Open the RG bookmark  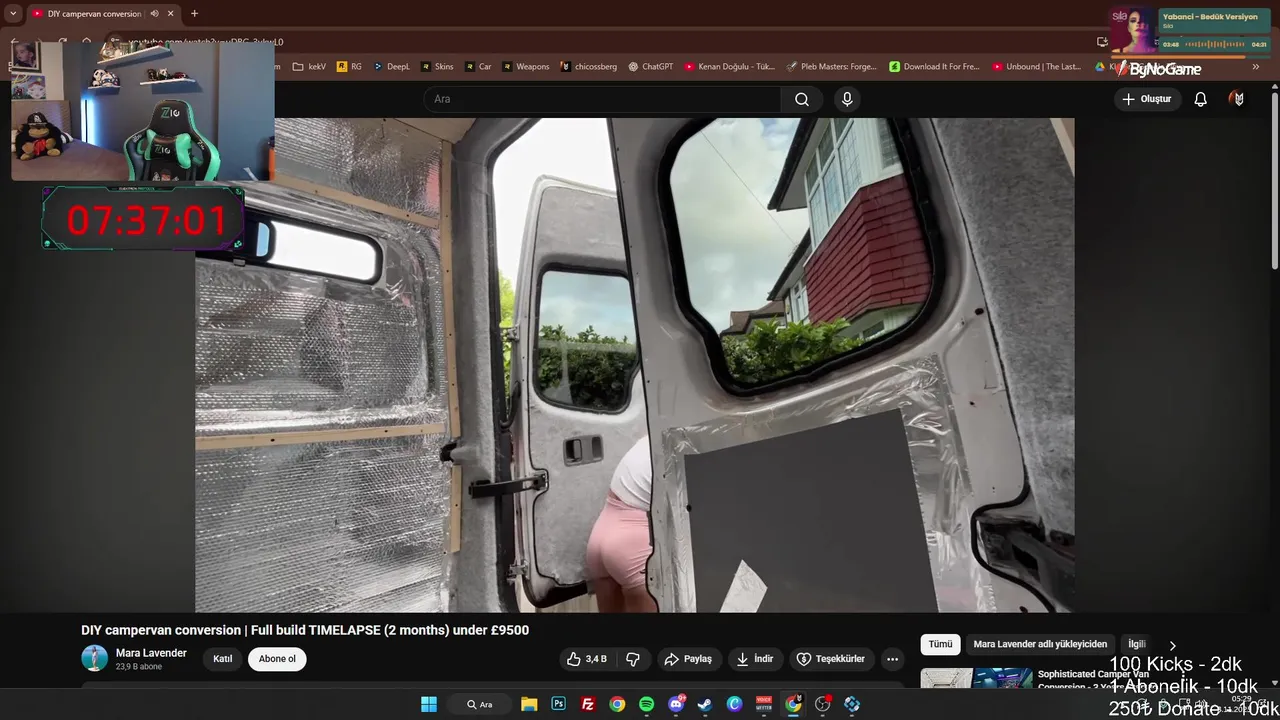tap(350, 67)
